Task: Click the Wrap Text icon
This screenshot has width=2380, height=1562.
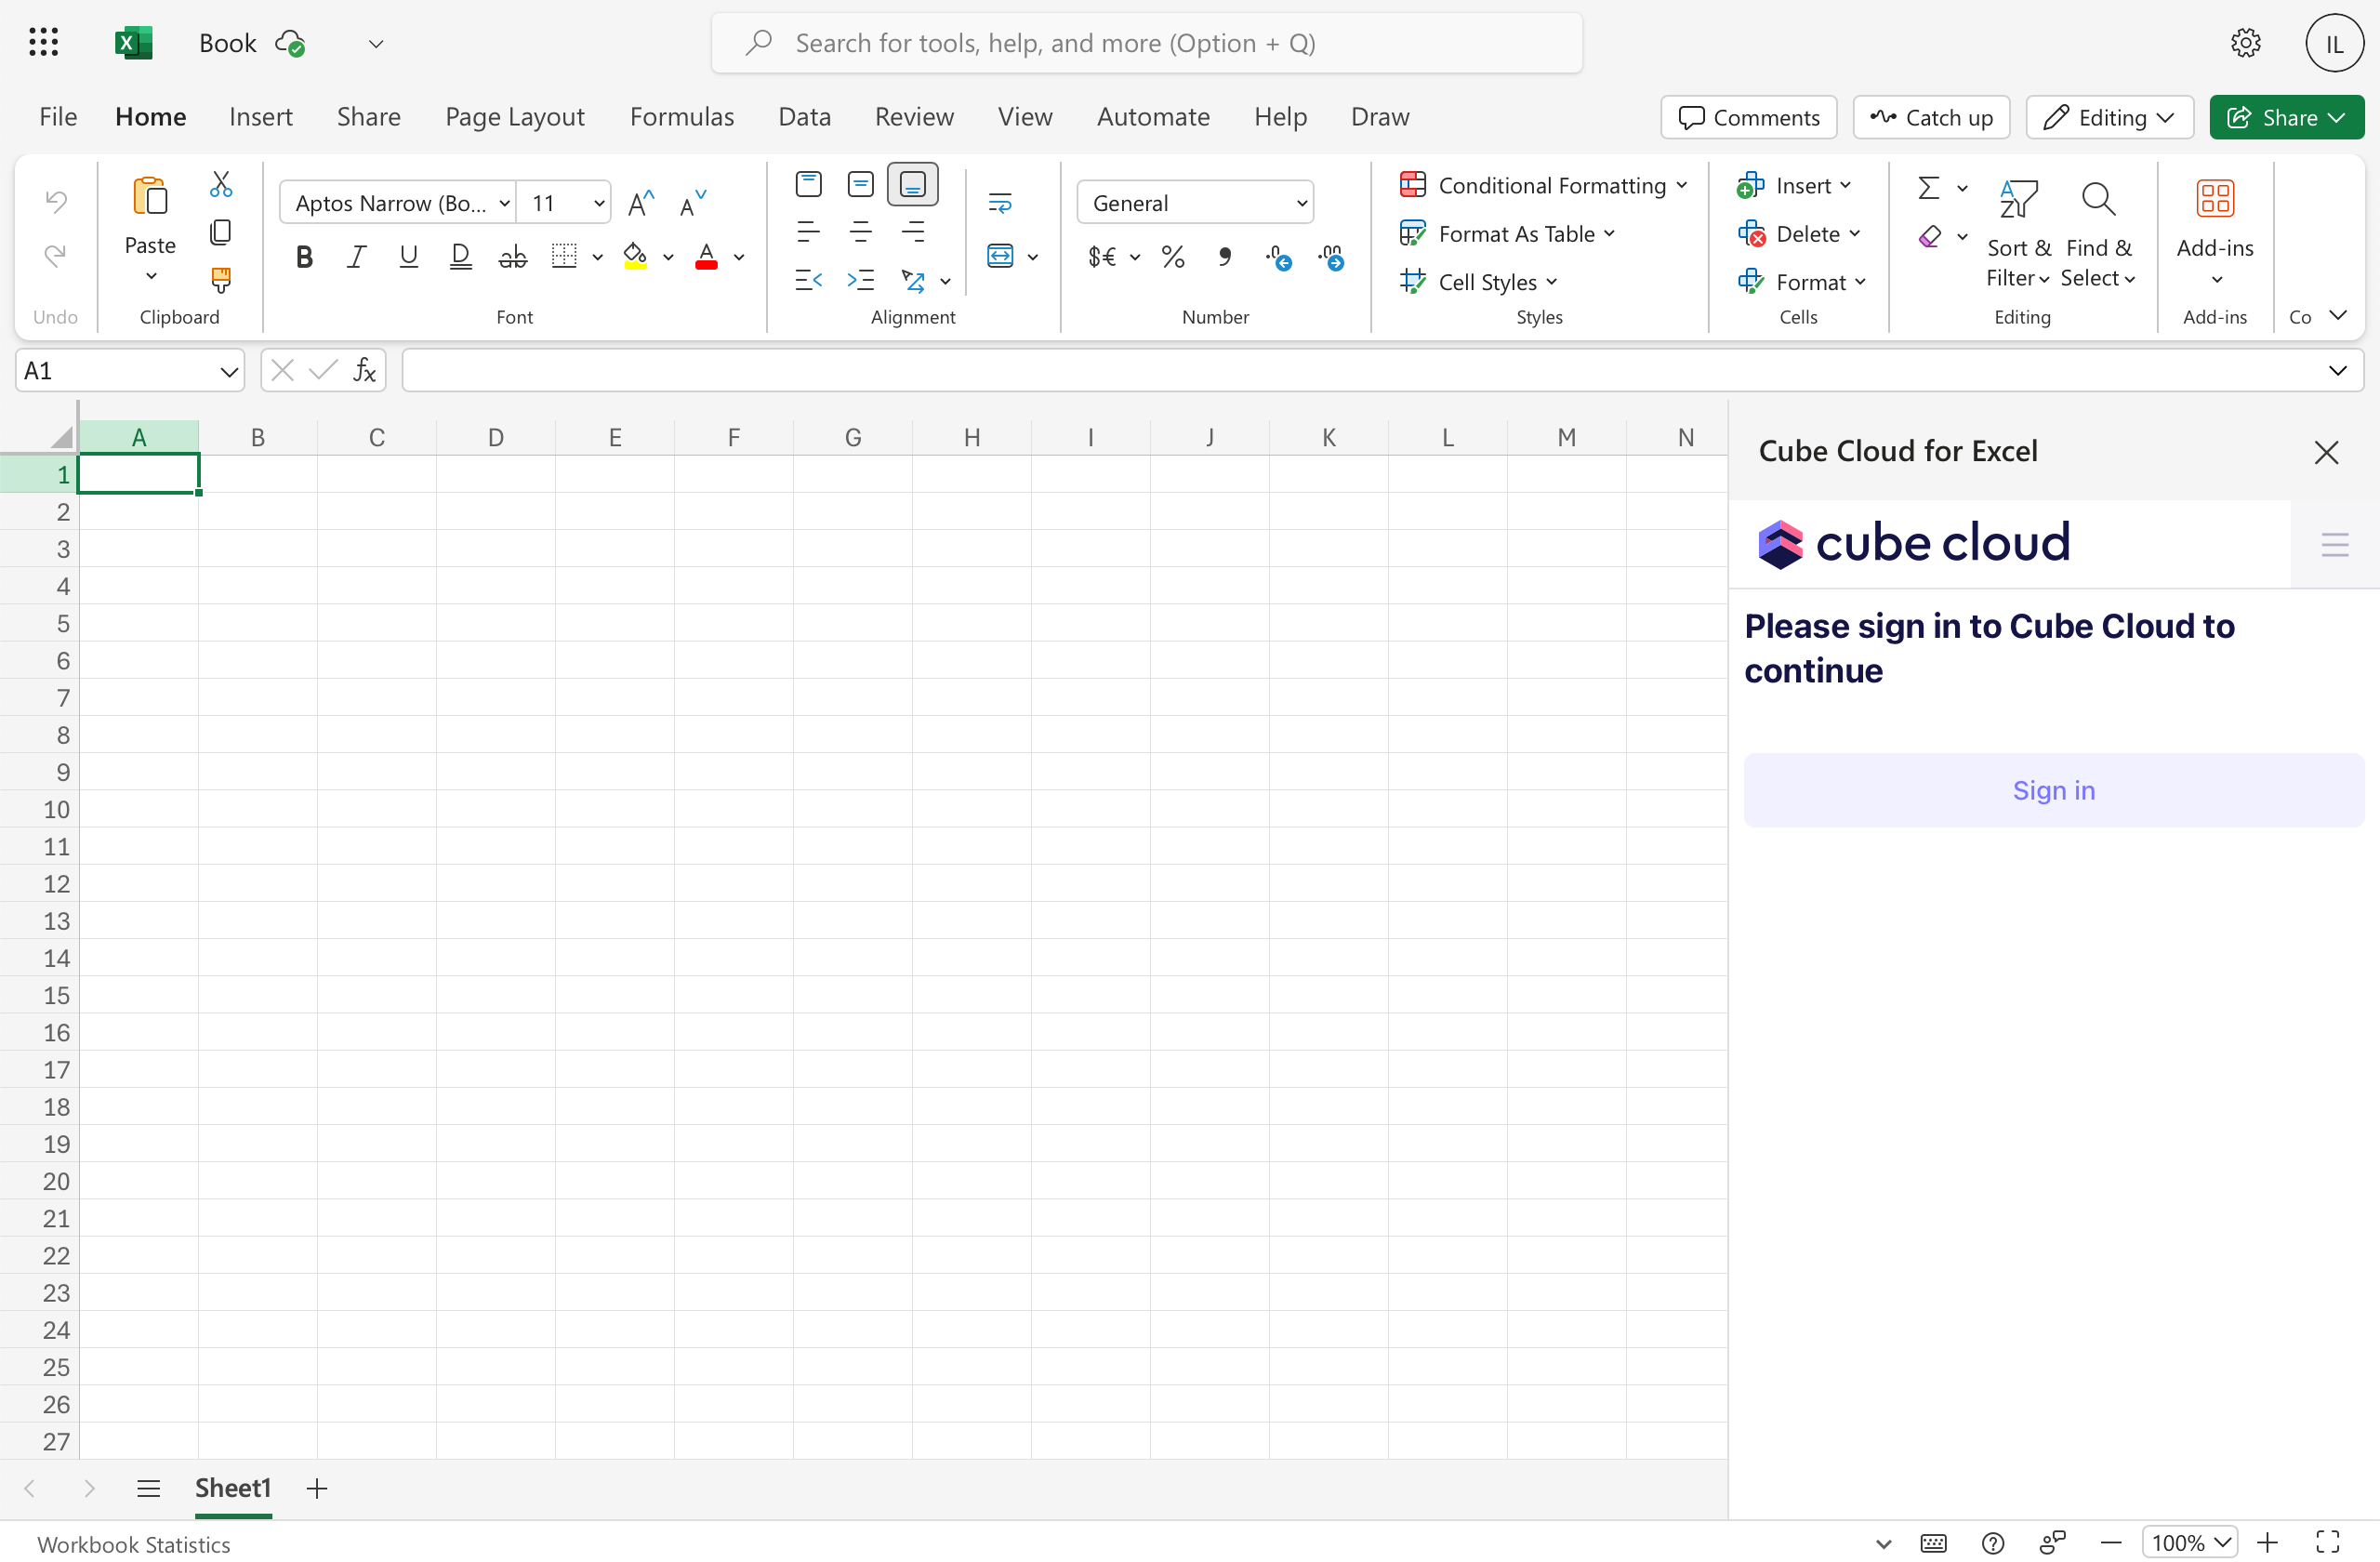Action: tap(1000, 203)
